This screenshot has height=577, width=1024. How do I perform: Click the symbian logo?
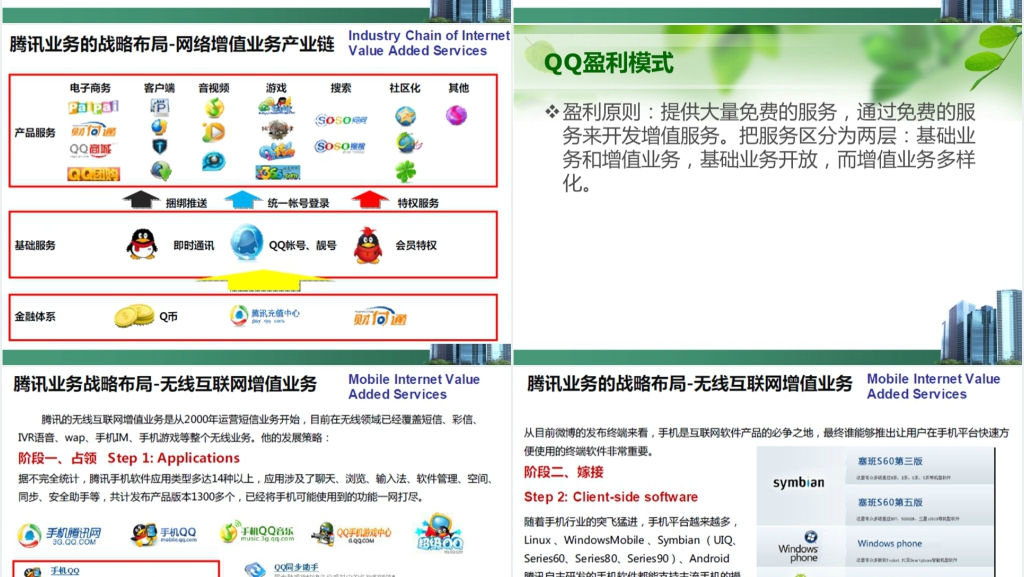point(798,482)
